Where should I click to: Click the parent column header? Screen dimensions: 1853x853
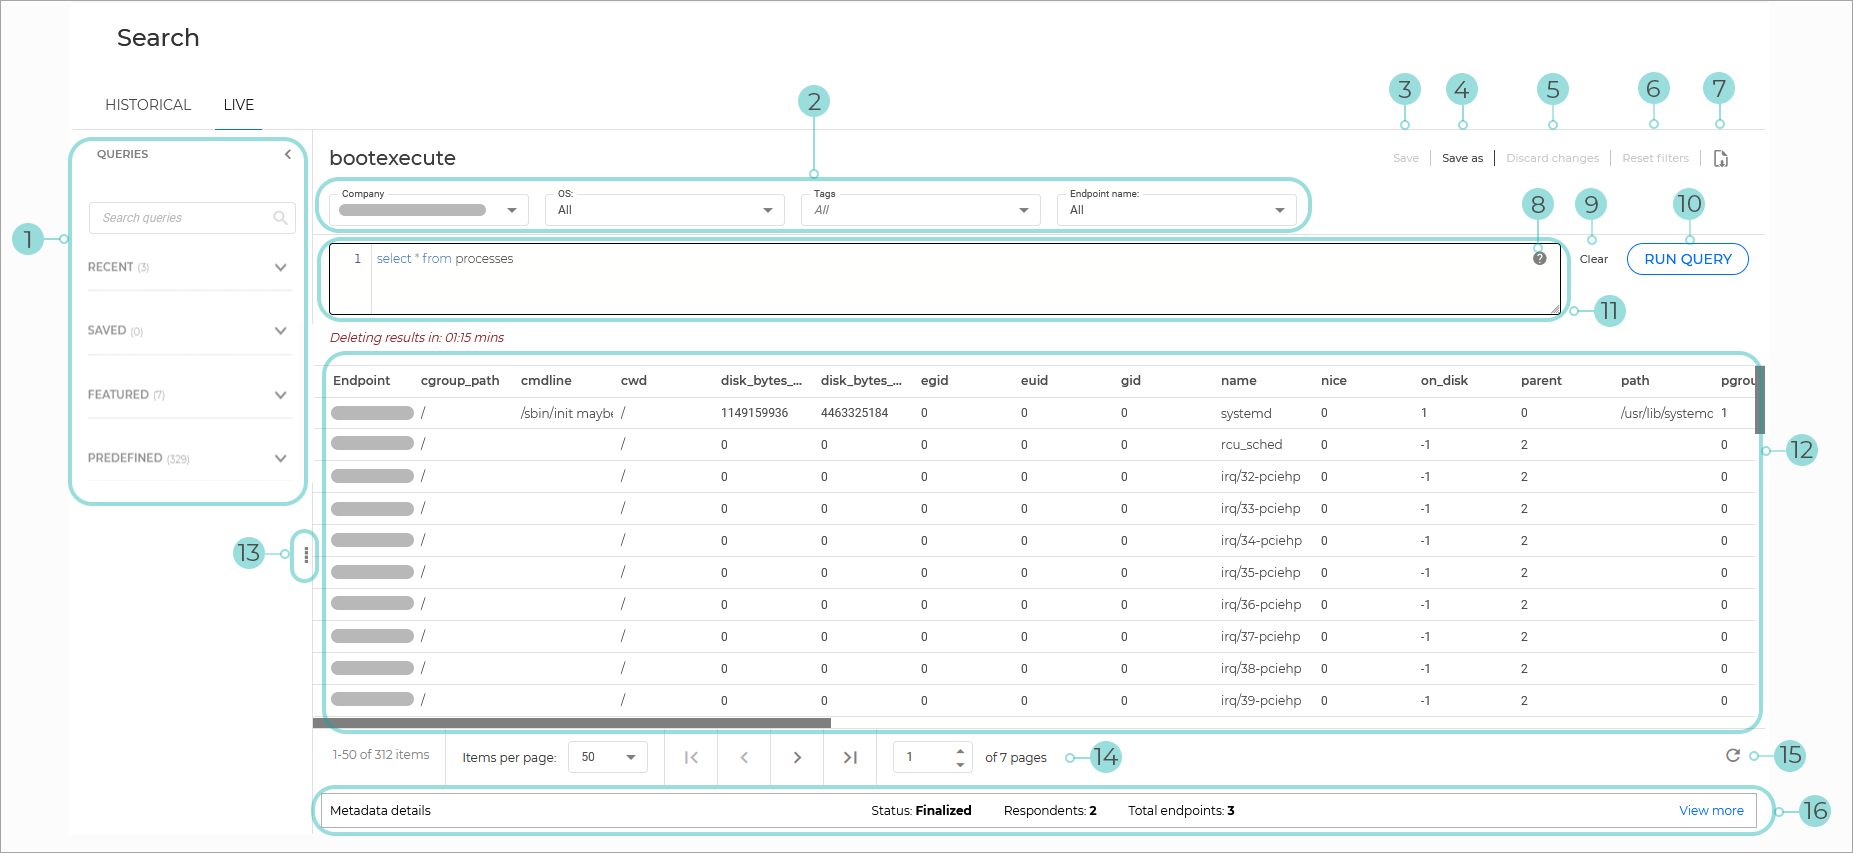pos(1541,381)
